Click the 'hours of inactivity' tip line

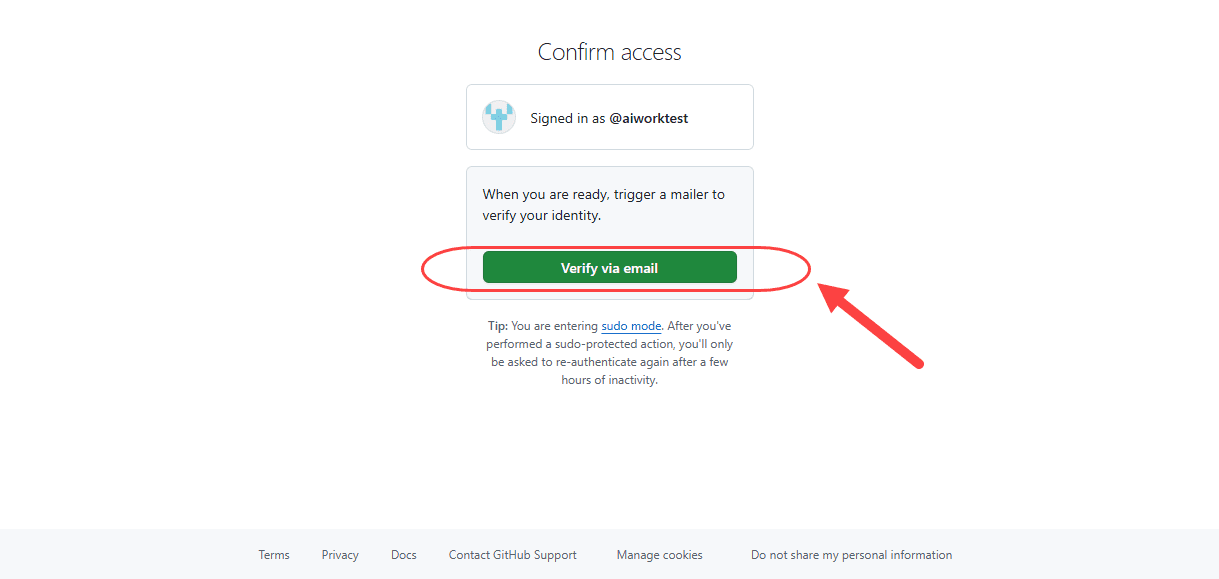[x=610, y=380]
